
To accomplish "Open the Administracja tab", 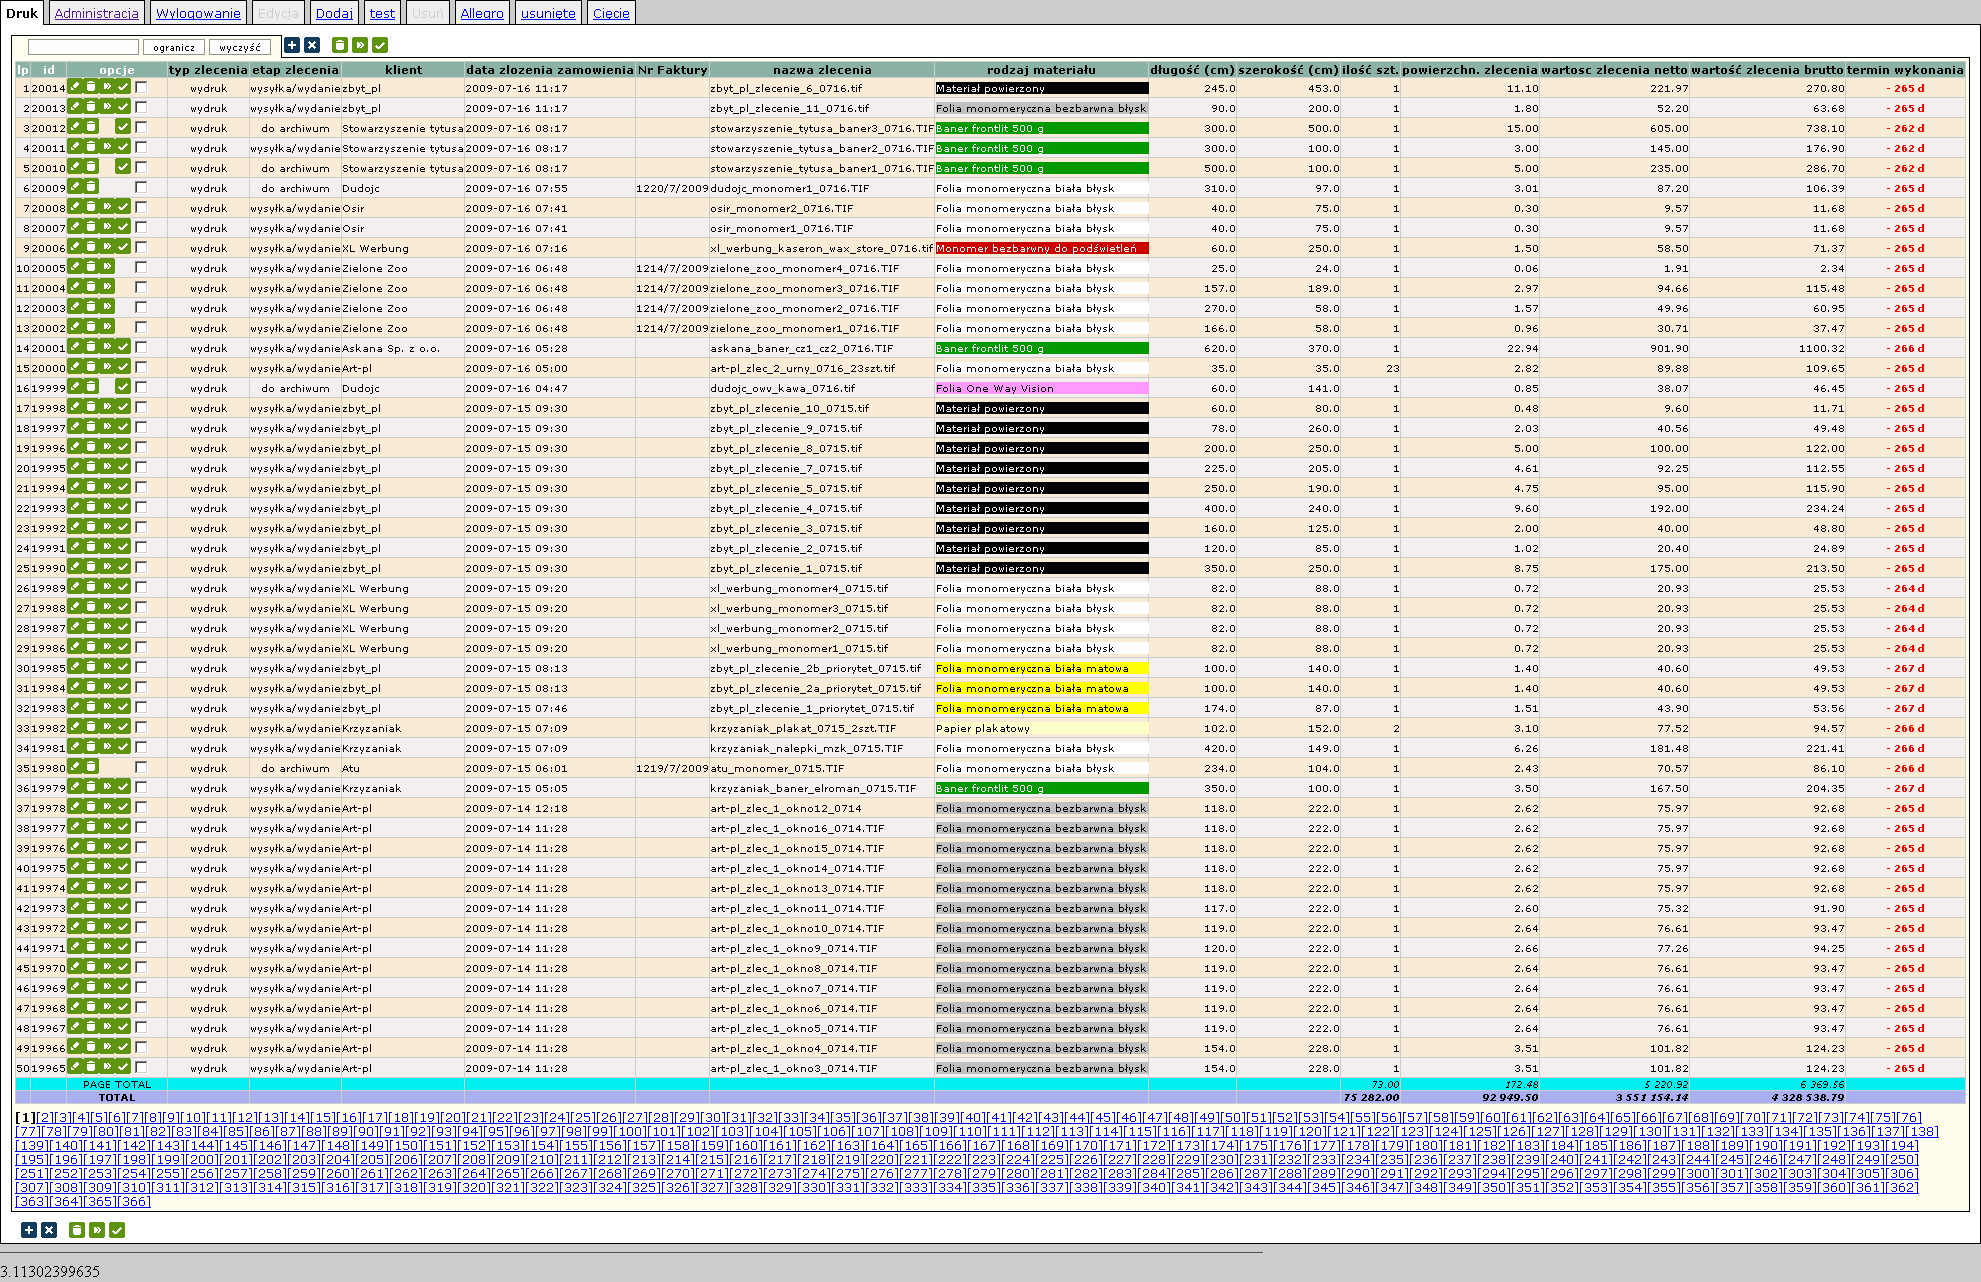I will 96,13.
